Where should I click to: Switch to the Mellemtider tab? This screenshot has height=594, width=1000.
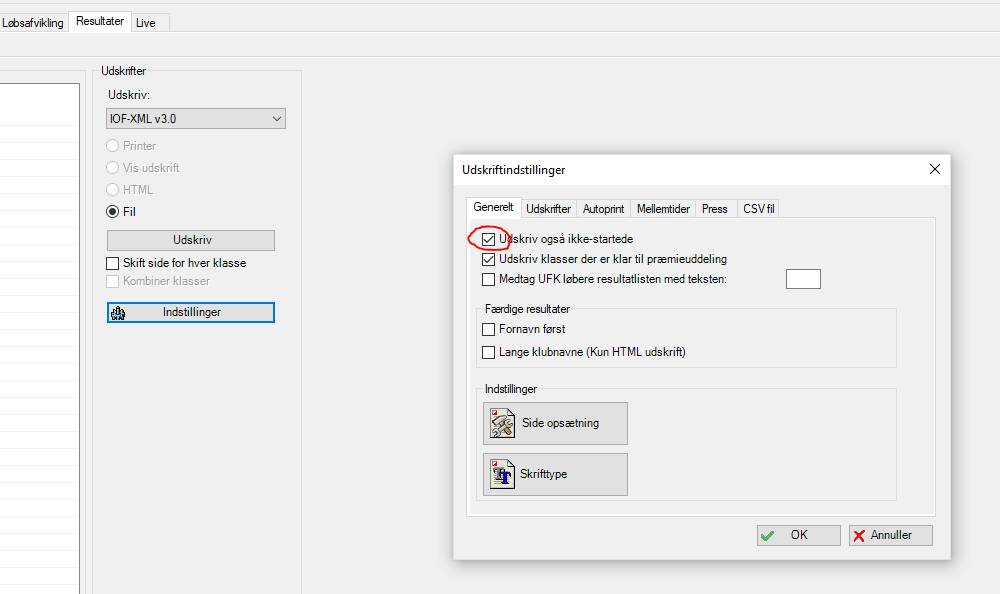tap(663, 209)
